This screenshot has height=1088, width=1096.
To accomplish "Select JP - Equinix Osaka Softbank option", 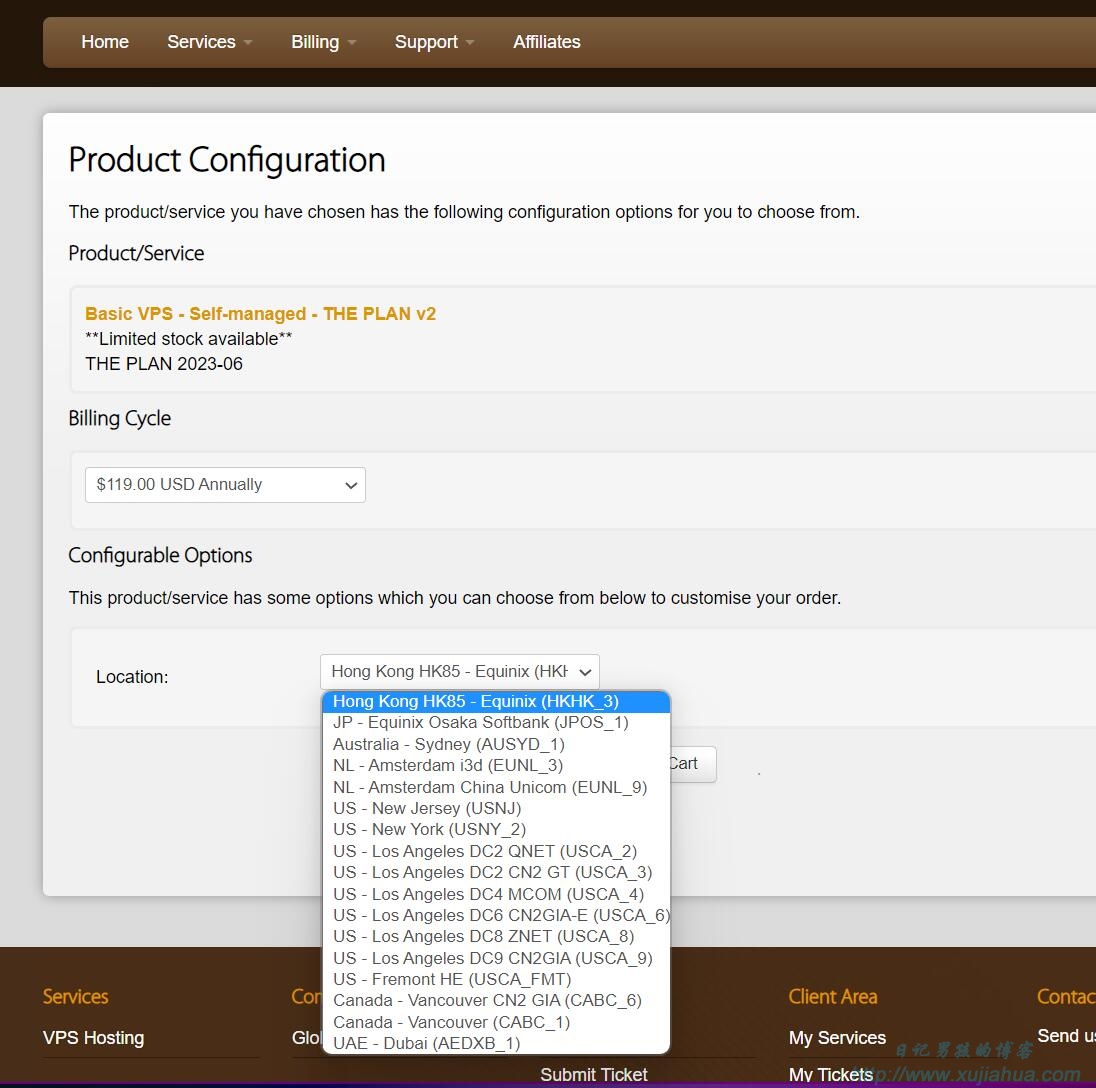I will click(x=496, y=723).
